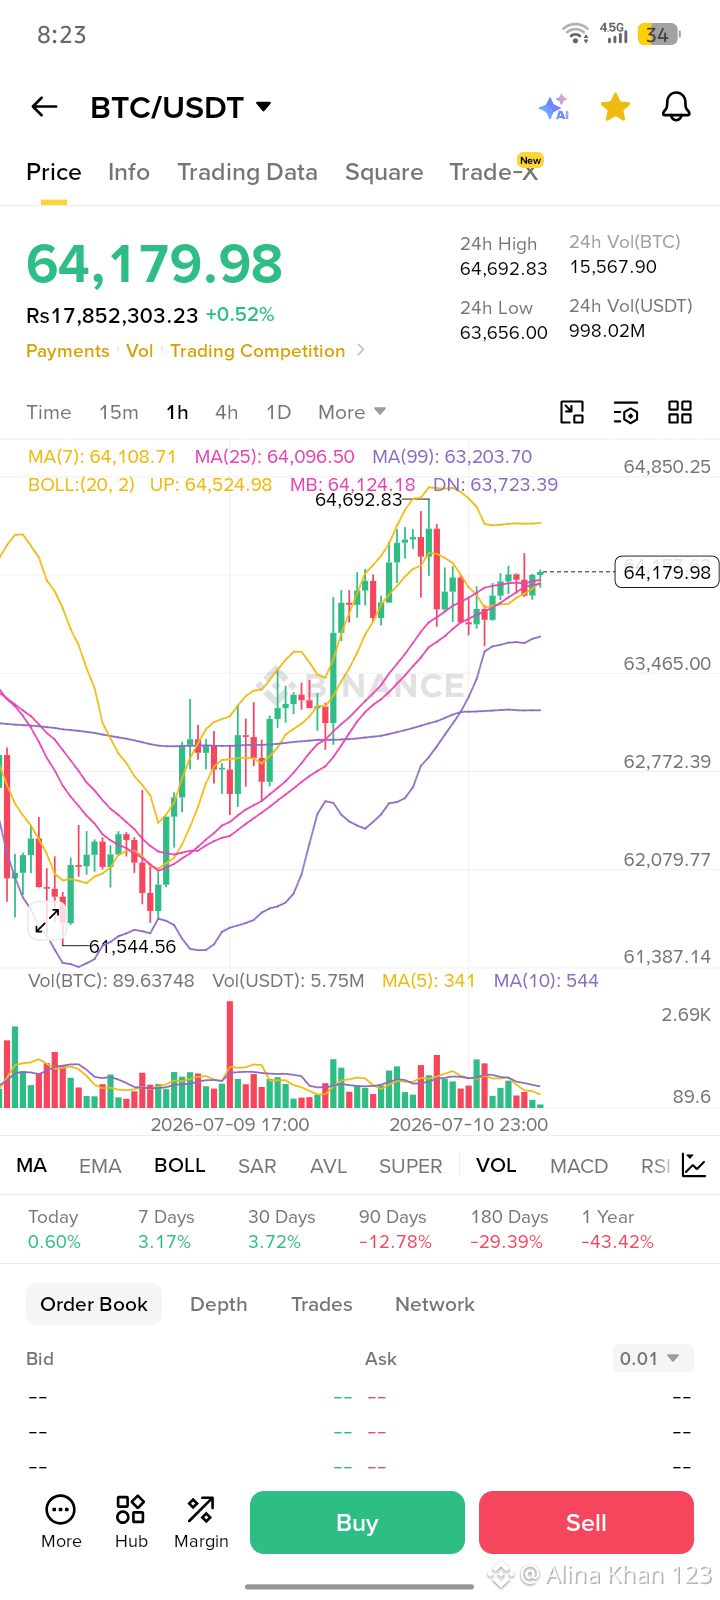The height and width of the screenshot is (1600, 720).
Task: Toggle the favorite star icon
Action: [x=615, y=107]
